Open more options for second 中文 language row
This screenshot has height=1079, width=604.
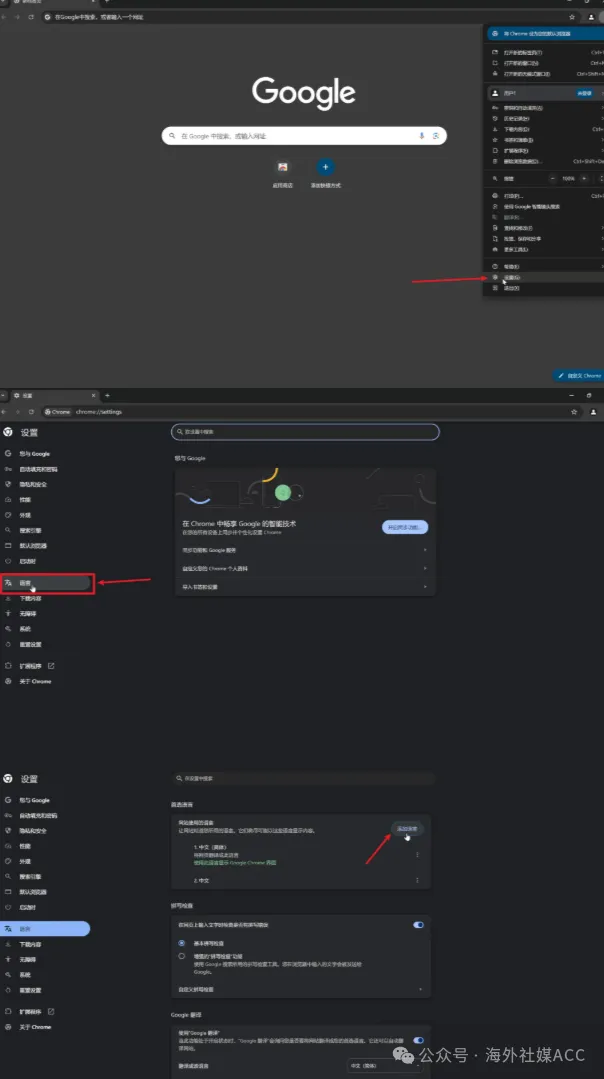click(417, 880)
